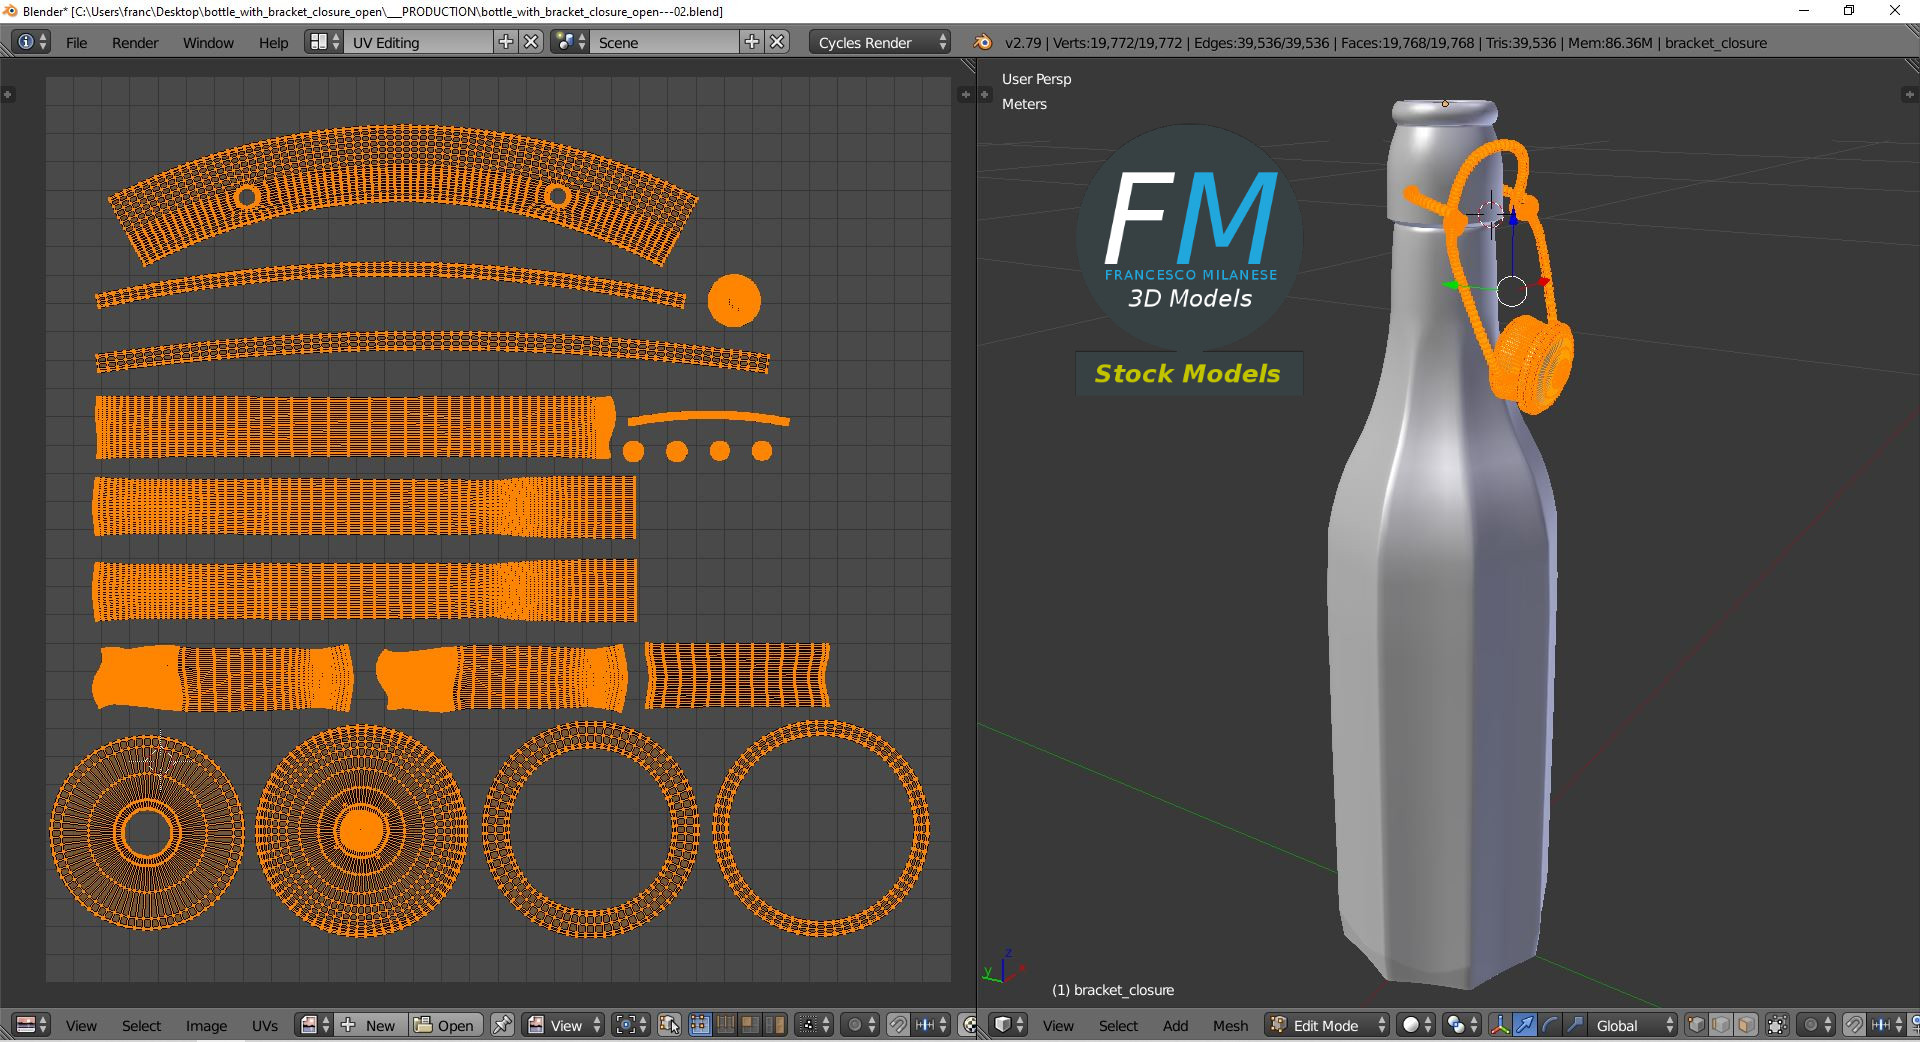Select mesh vertex select mode
This screenshot has width=1920, height=1042.
(1696, 1025)
